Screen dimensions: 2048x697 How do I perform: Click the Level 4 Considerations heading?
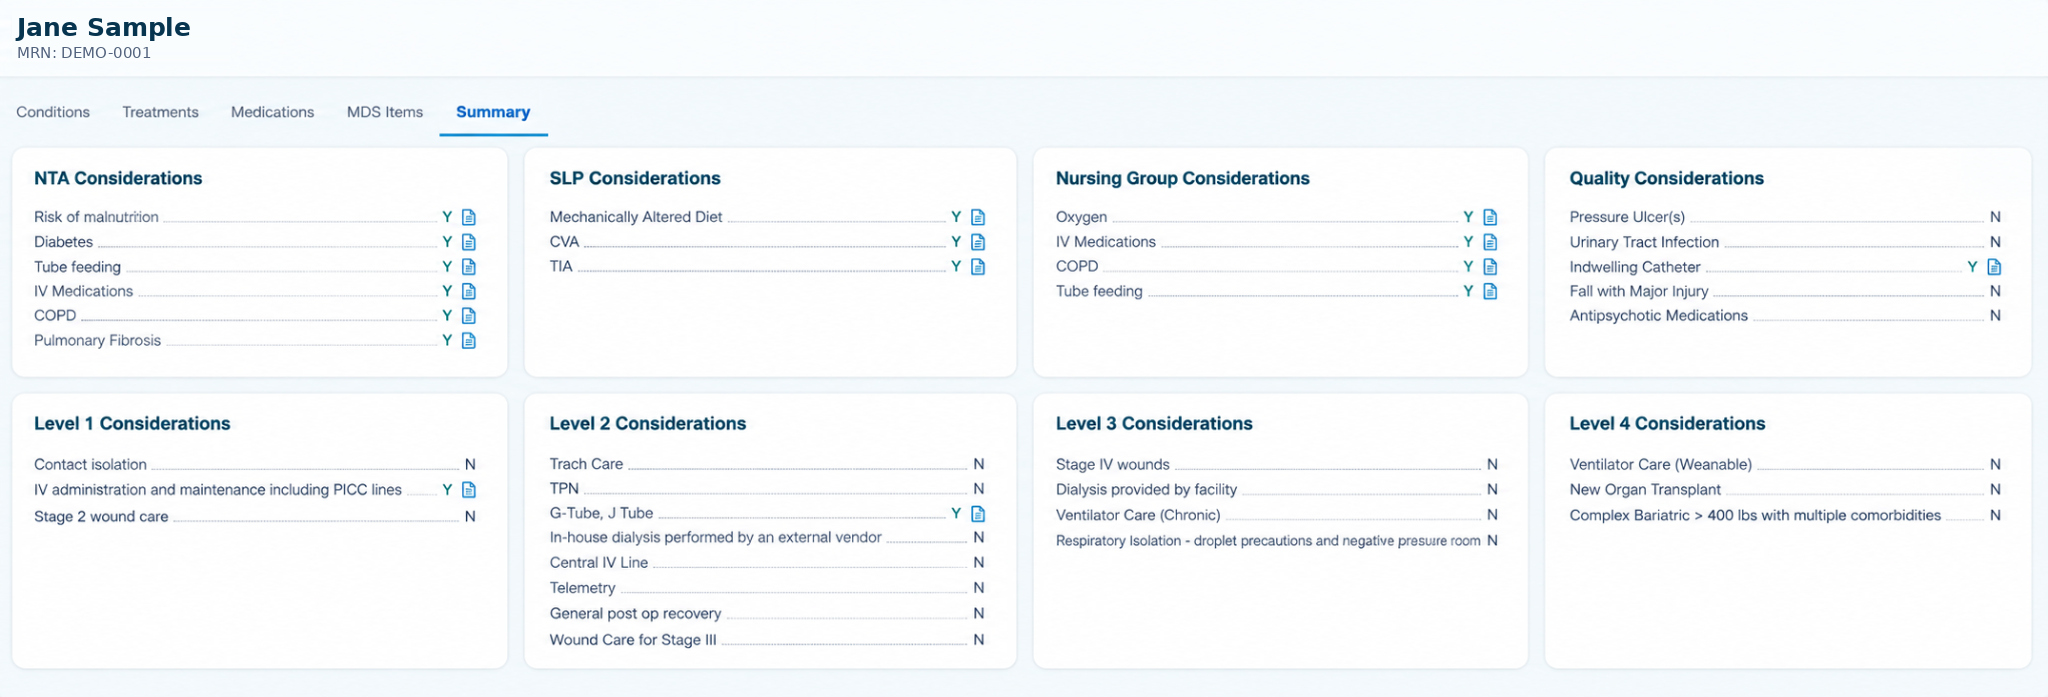coord(1667,424)
